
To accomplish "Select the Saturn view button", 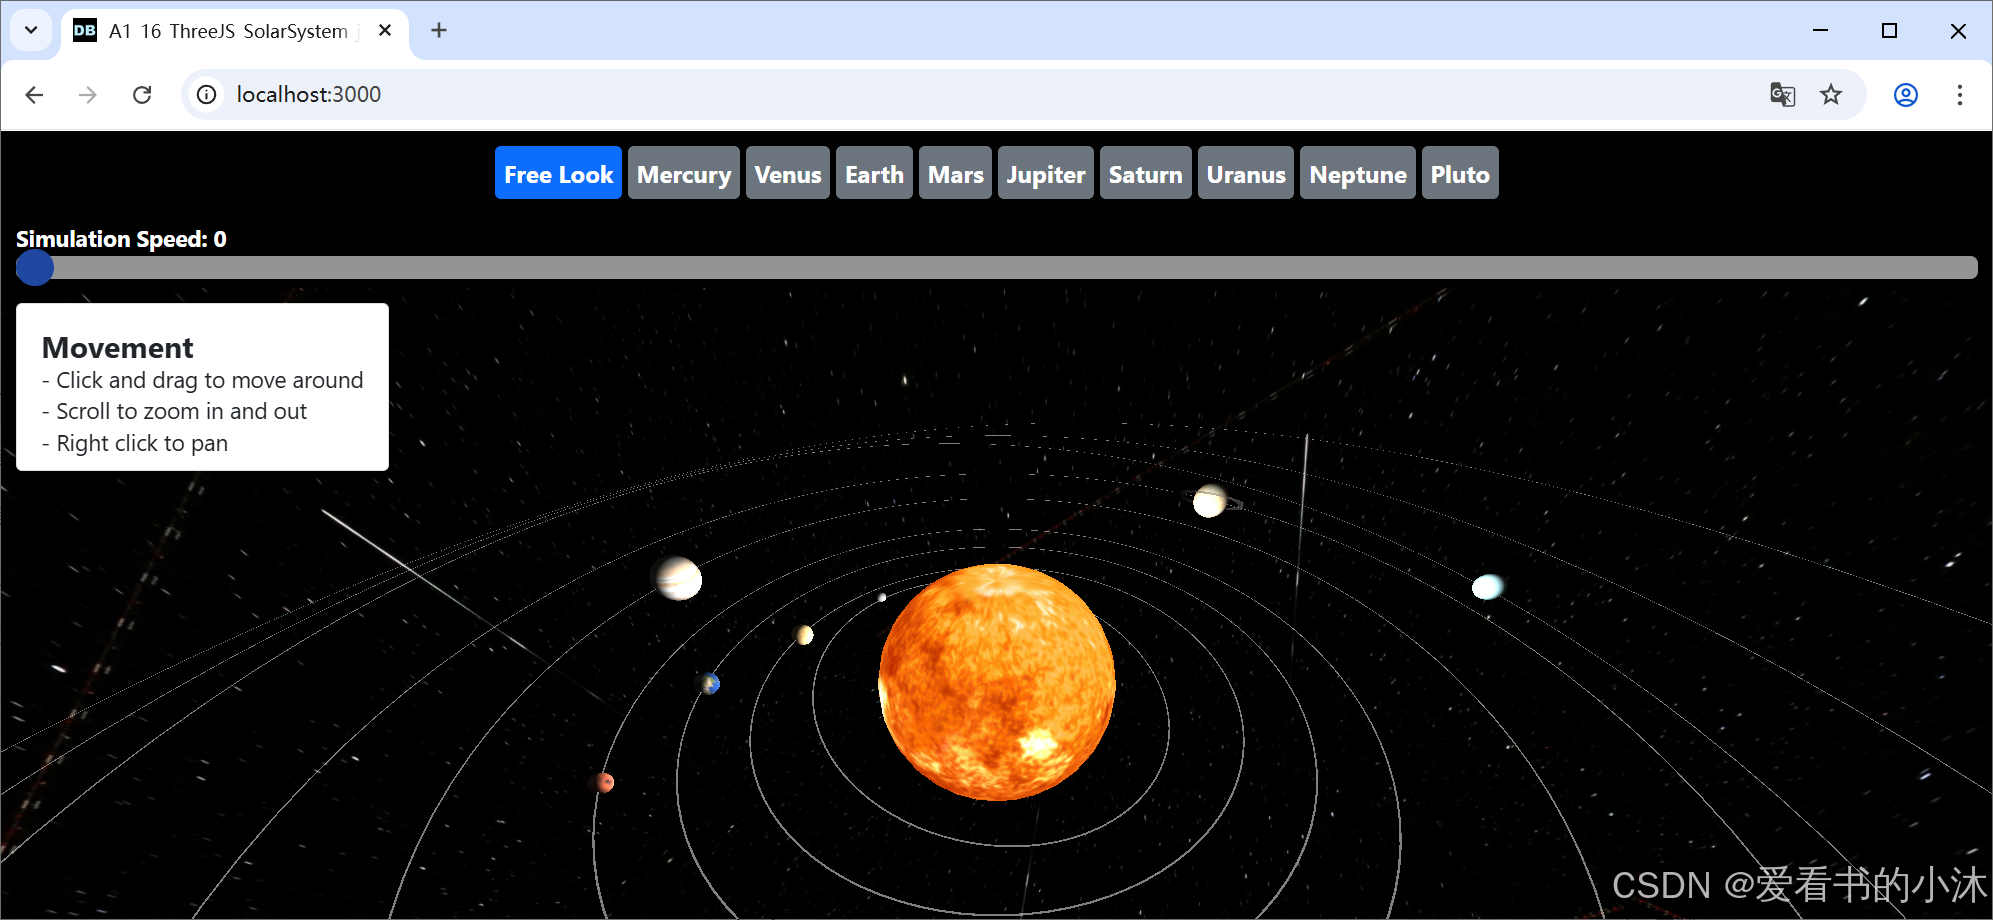I will (x=1146, y=173).
